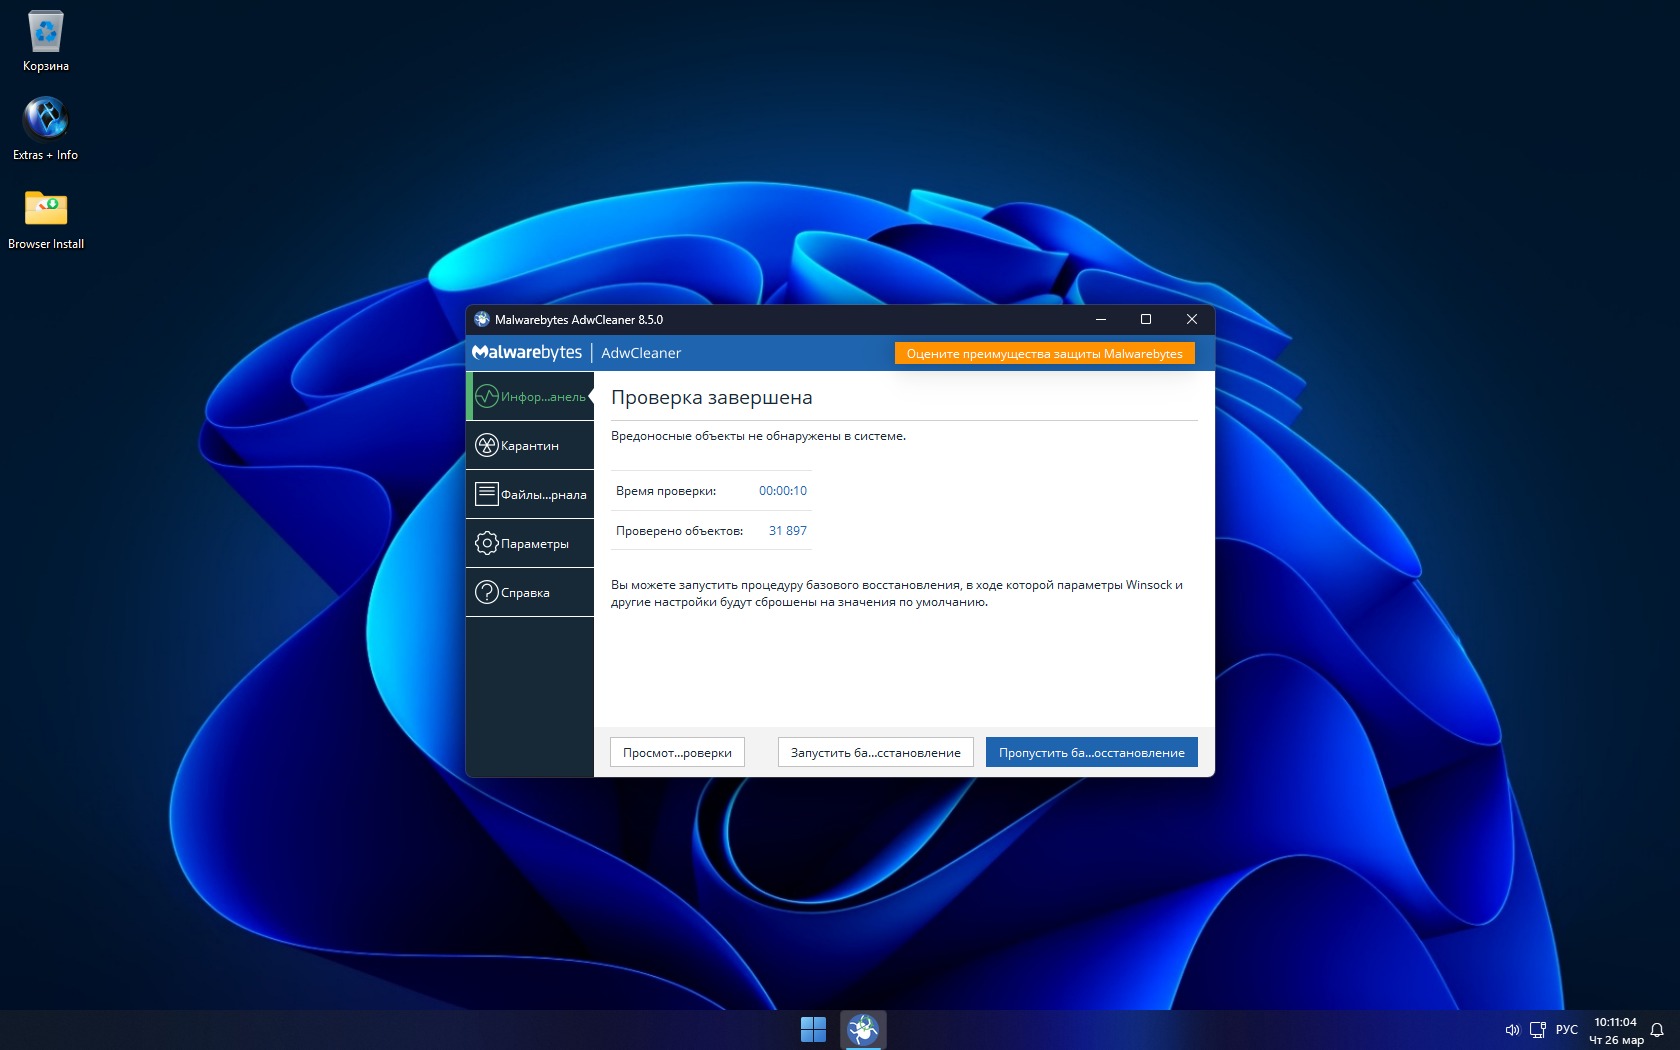The height and width of the screenshot is (1050, 1680).
Task: Click Запустить базовое восстановление button
Action: pyautogui.click(x=875, y=753)
